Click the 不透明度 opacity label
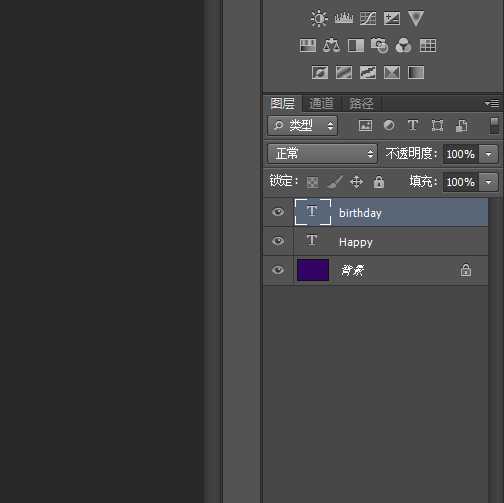 [411, 154]
